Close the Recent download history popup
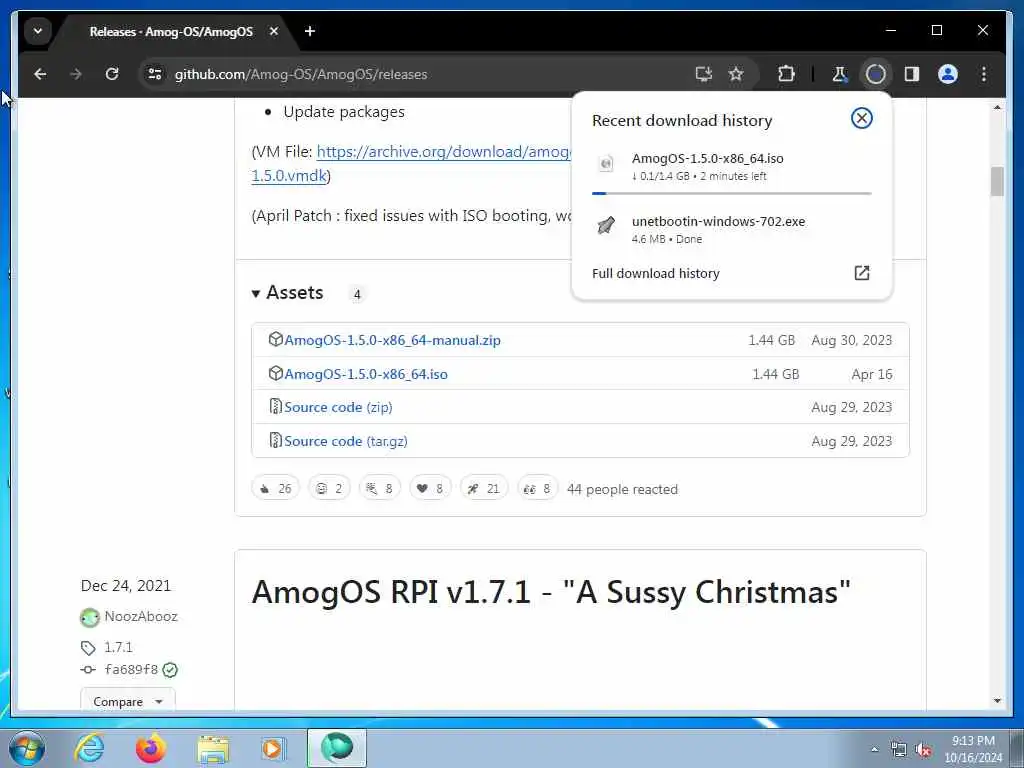 coord(861,118)
